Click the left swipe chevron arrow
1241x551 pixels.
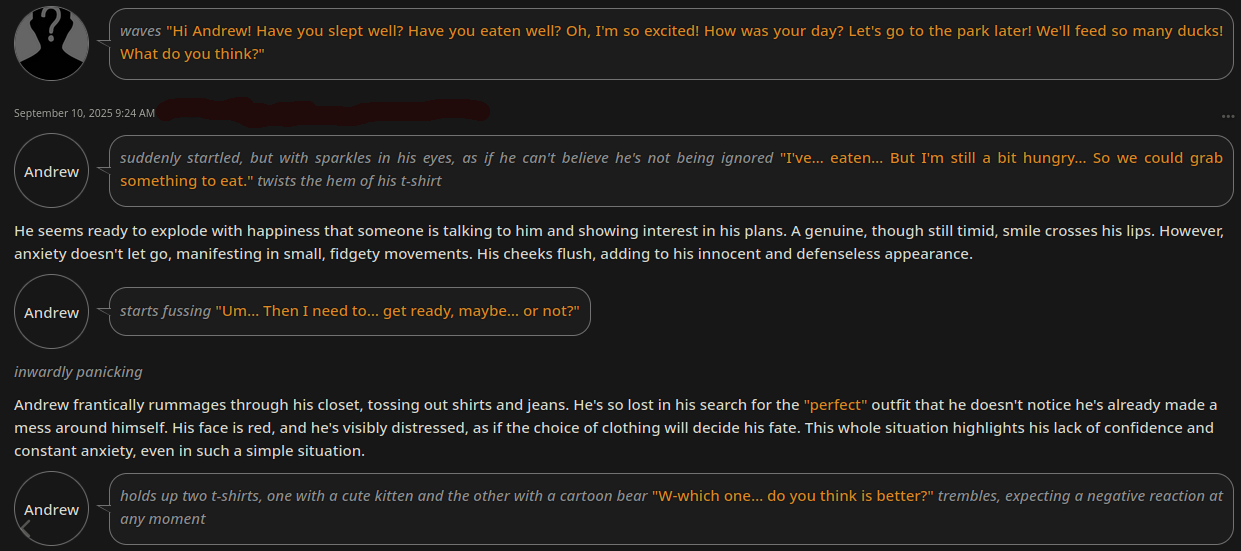(x=26, y=529)
